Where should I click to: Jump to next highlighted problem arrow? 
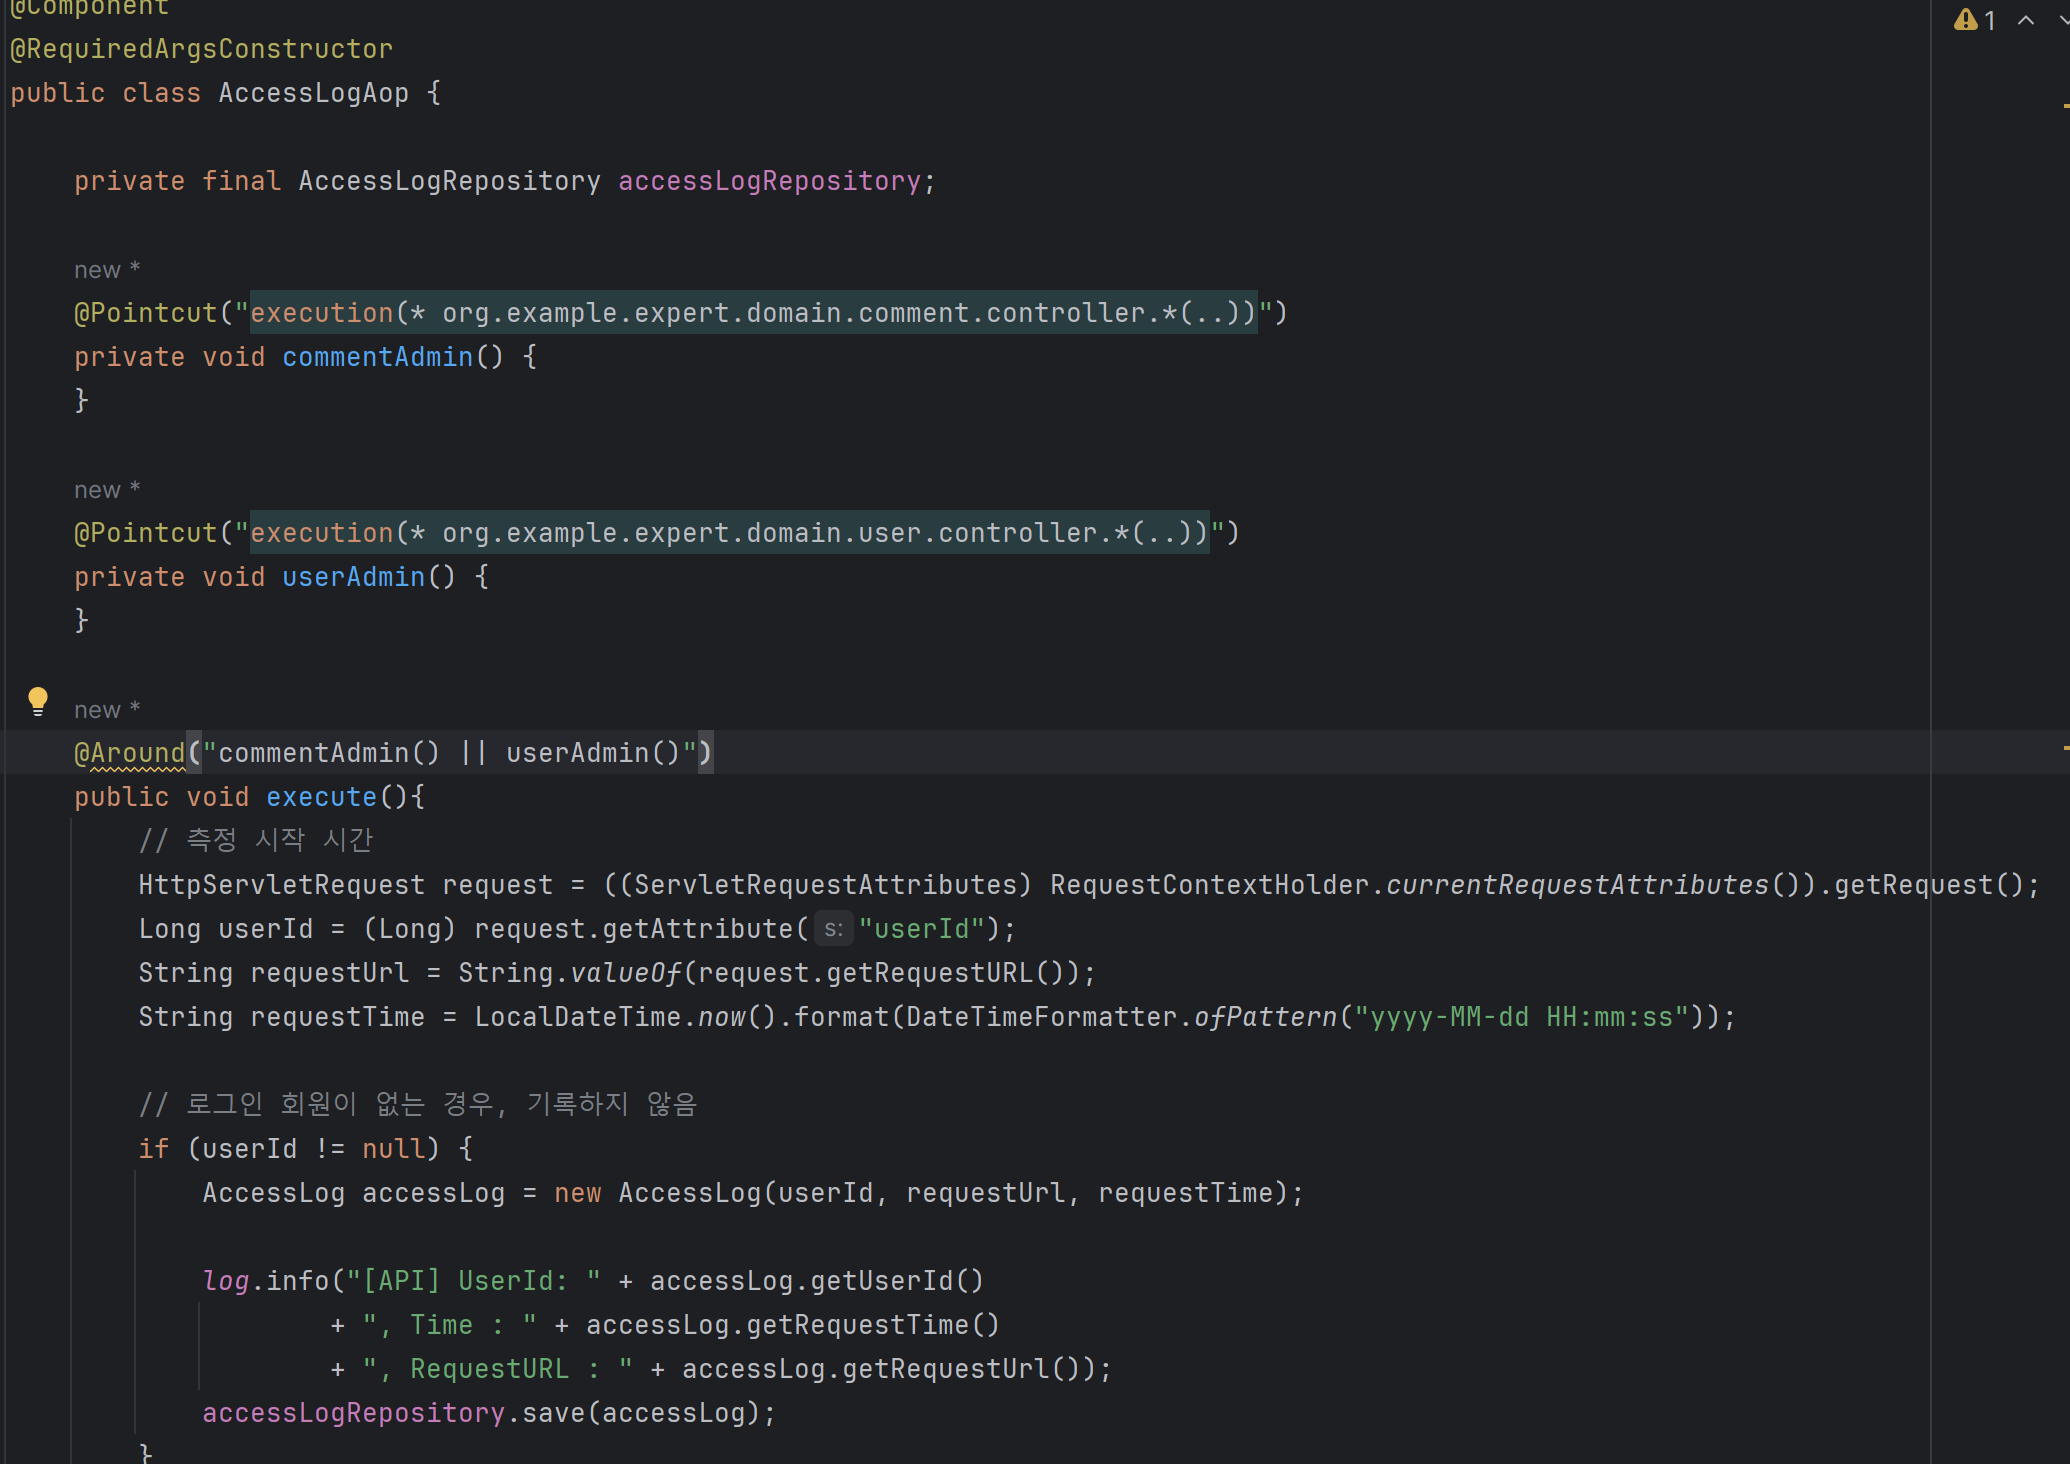(x=2063, y=20)
